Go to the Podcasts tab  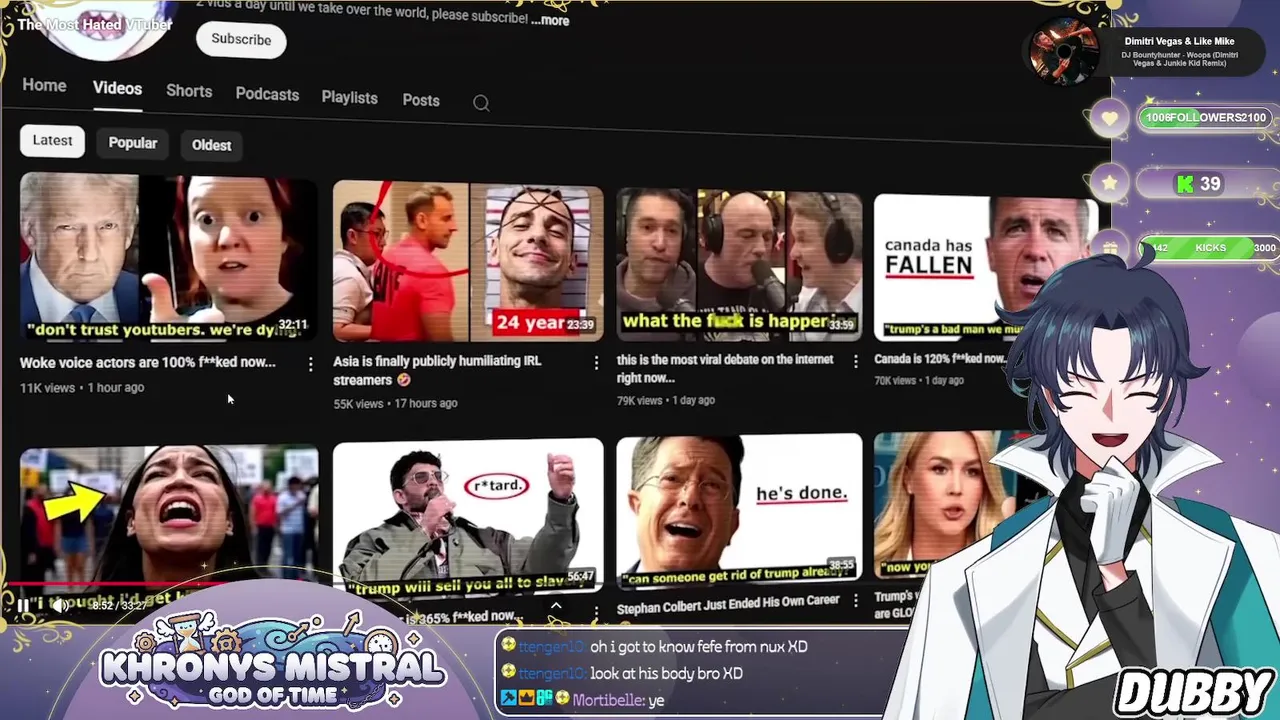(267, 94)
